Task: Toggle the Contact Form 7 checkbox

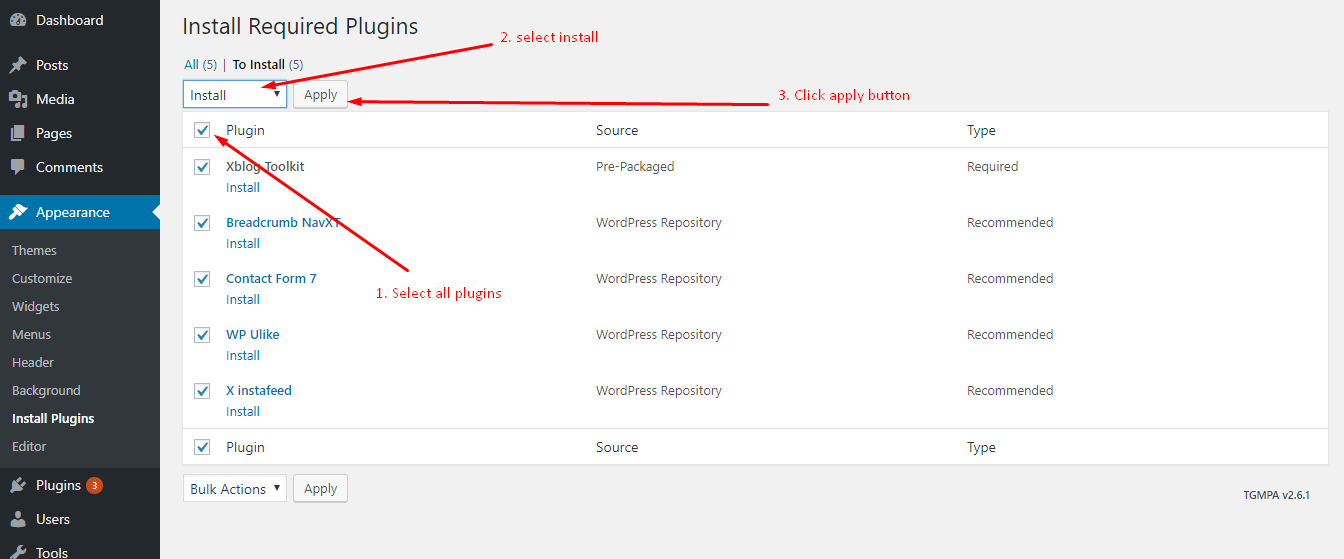Action: 203,279
